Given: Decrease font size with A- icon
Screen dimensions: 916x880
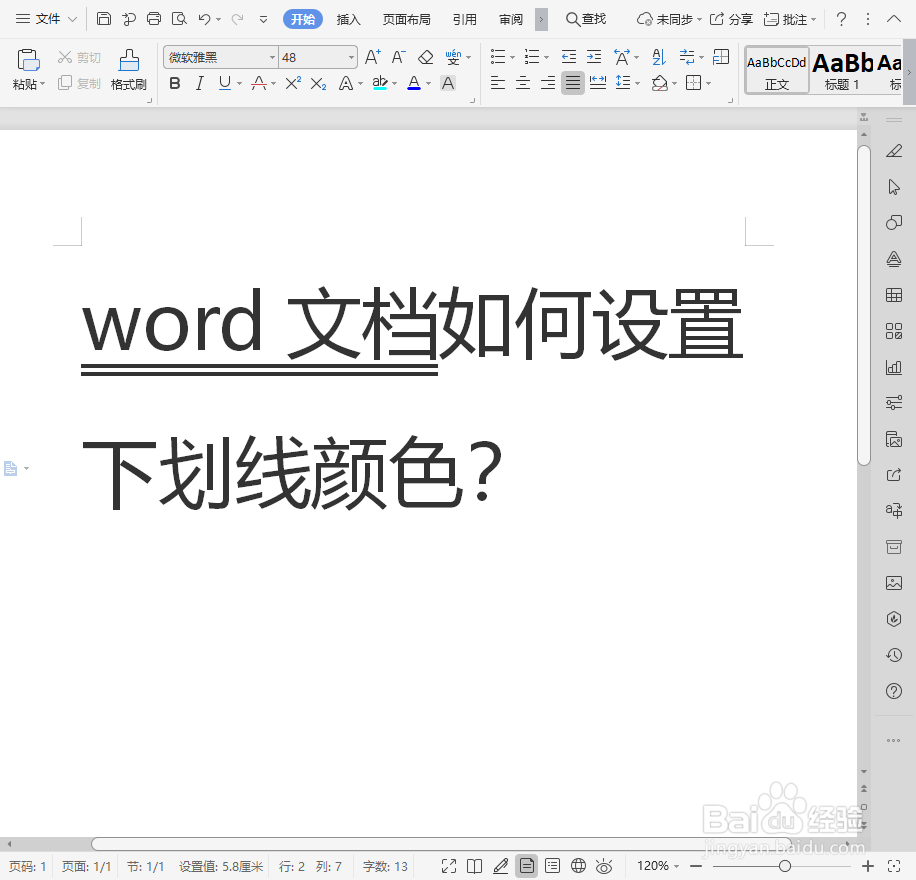Looking at the screenshot, I should pos(398,57).
